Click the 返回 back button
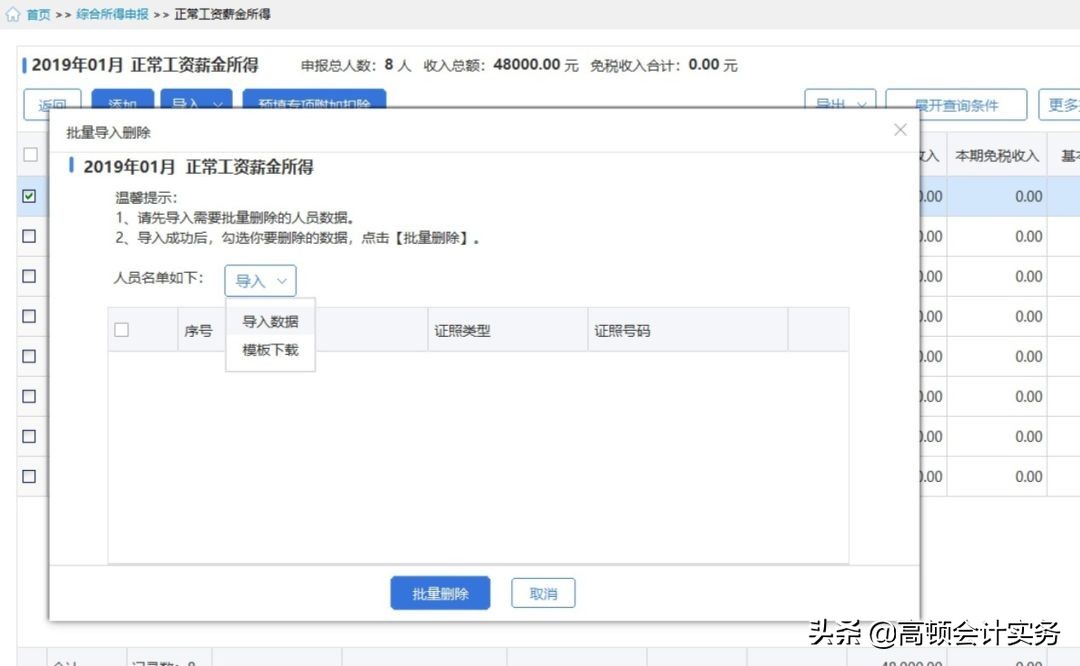The width and height of the screenshot is (1080, 666). 51,104
